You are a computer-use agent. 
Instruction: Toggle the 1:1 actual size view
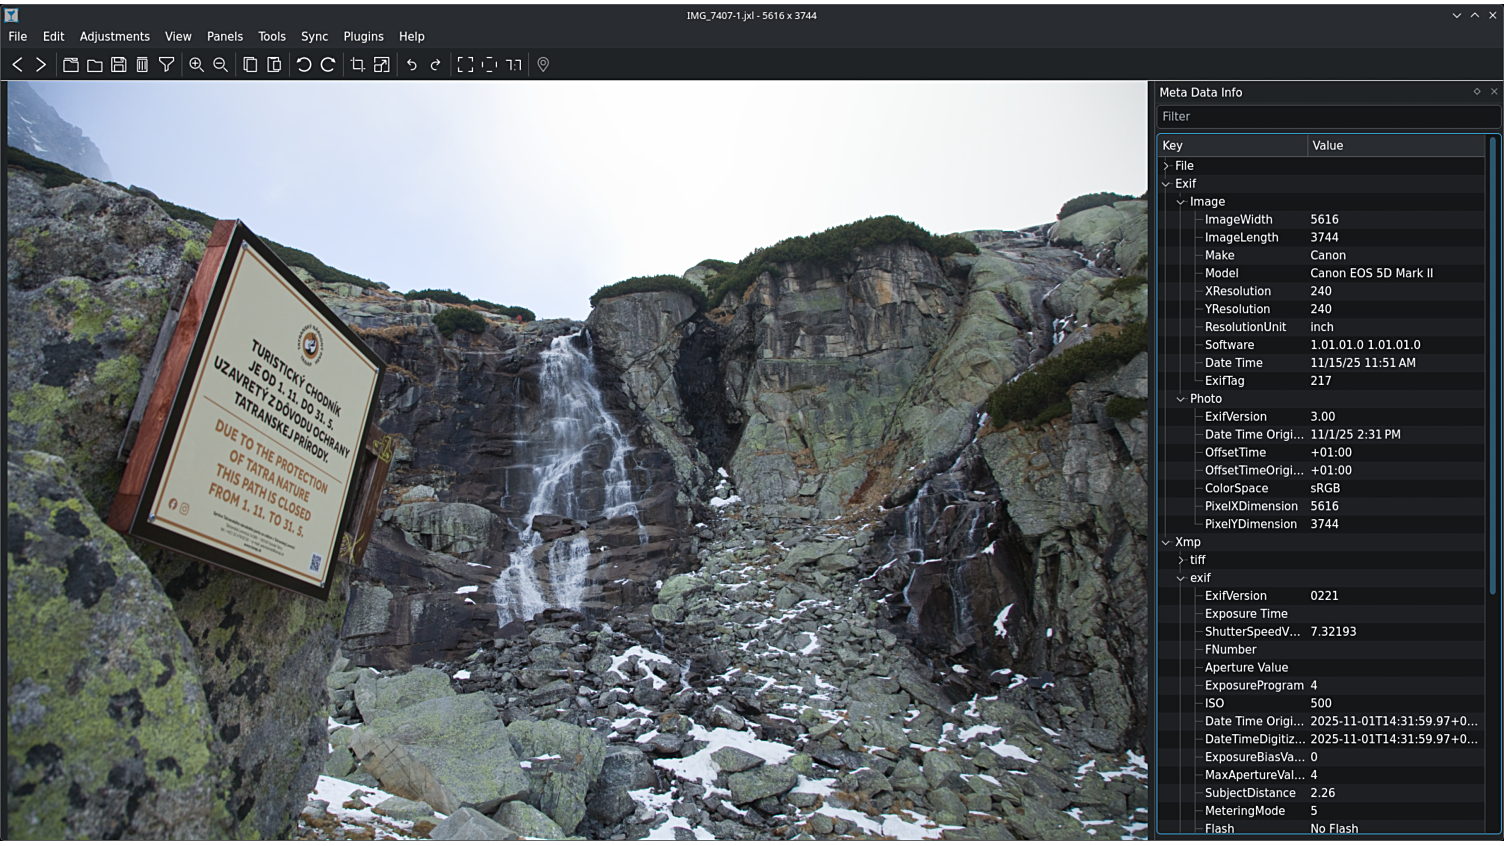(x=513, y=64)
